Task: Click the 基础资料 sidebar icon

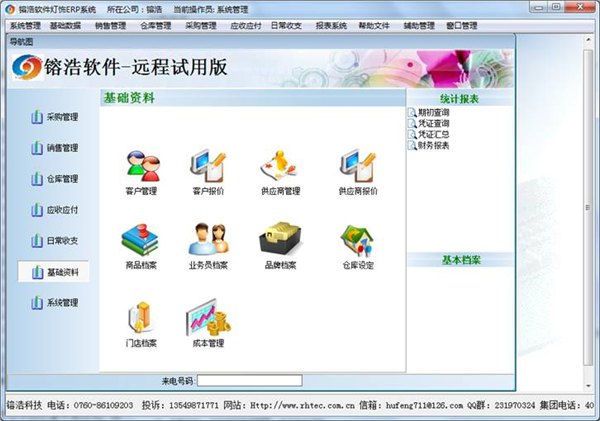Action: pyautogui.click(x=37, y=272)
